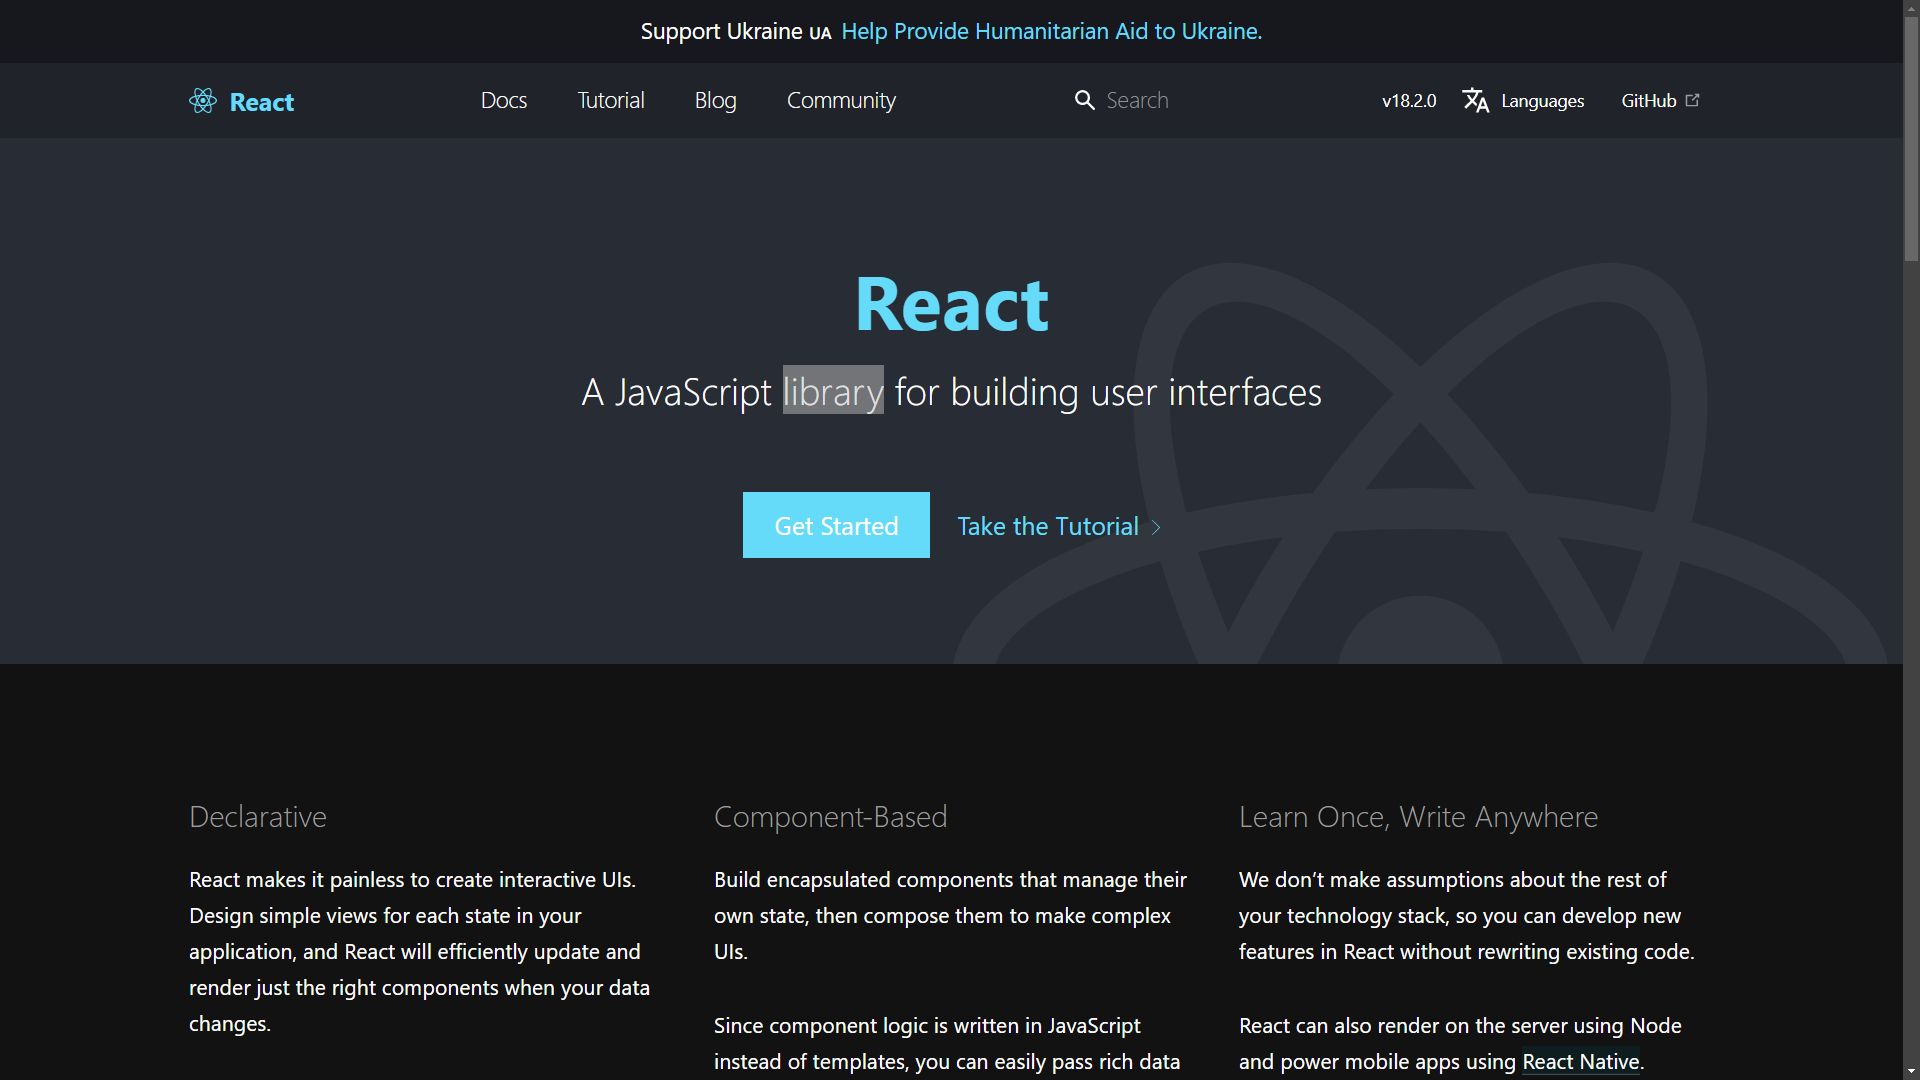Screen dimensions: 1920x1080
Task: Open the React Native link
Action: (x=1580, y=1062)
